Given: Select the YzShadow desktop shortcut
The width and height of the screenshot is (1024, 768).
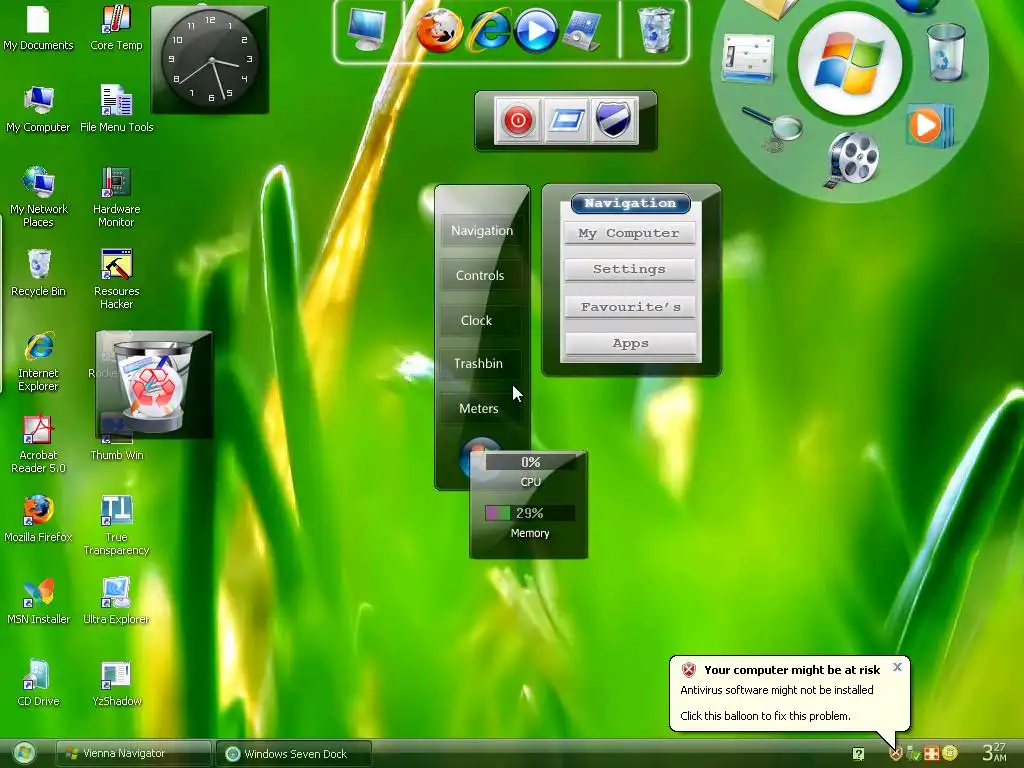Looking at the screenshot, I should coord(116,683).
